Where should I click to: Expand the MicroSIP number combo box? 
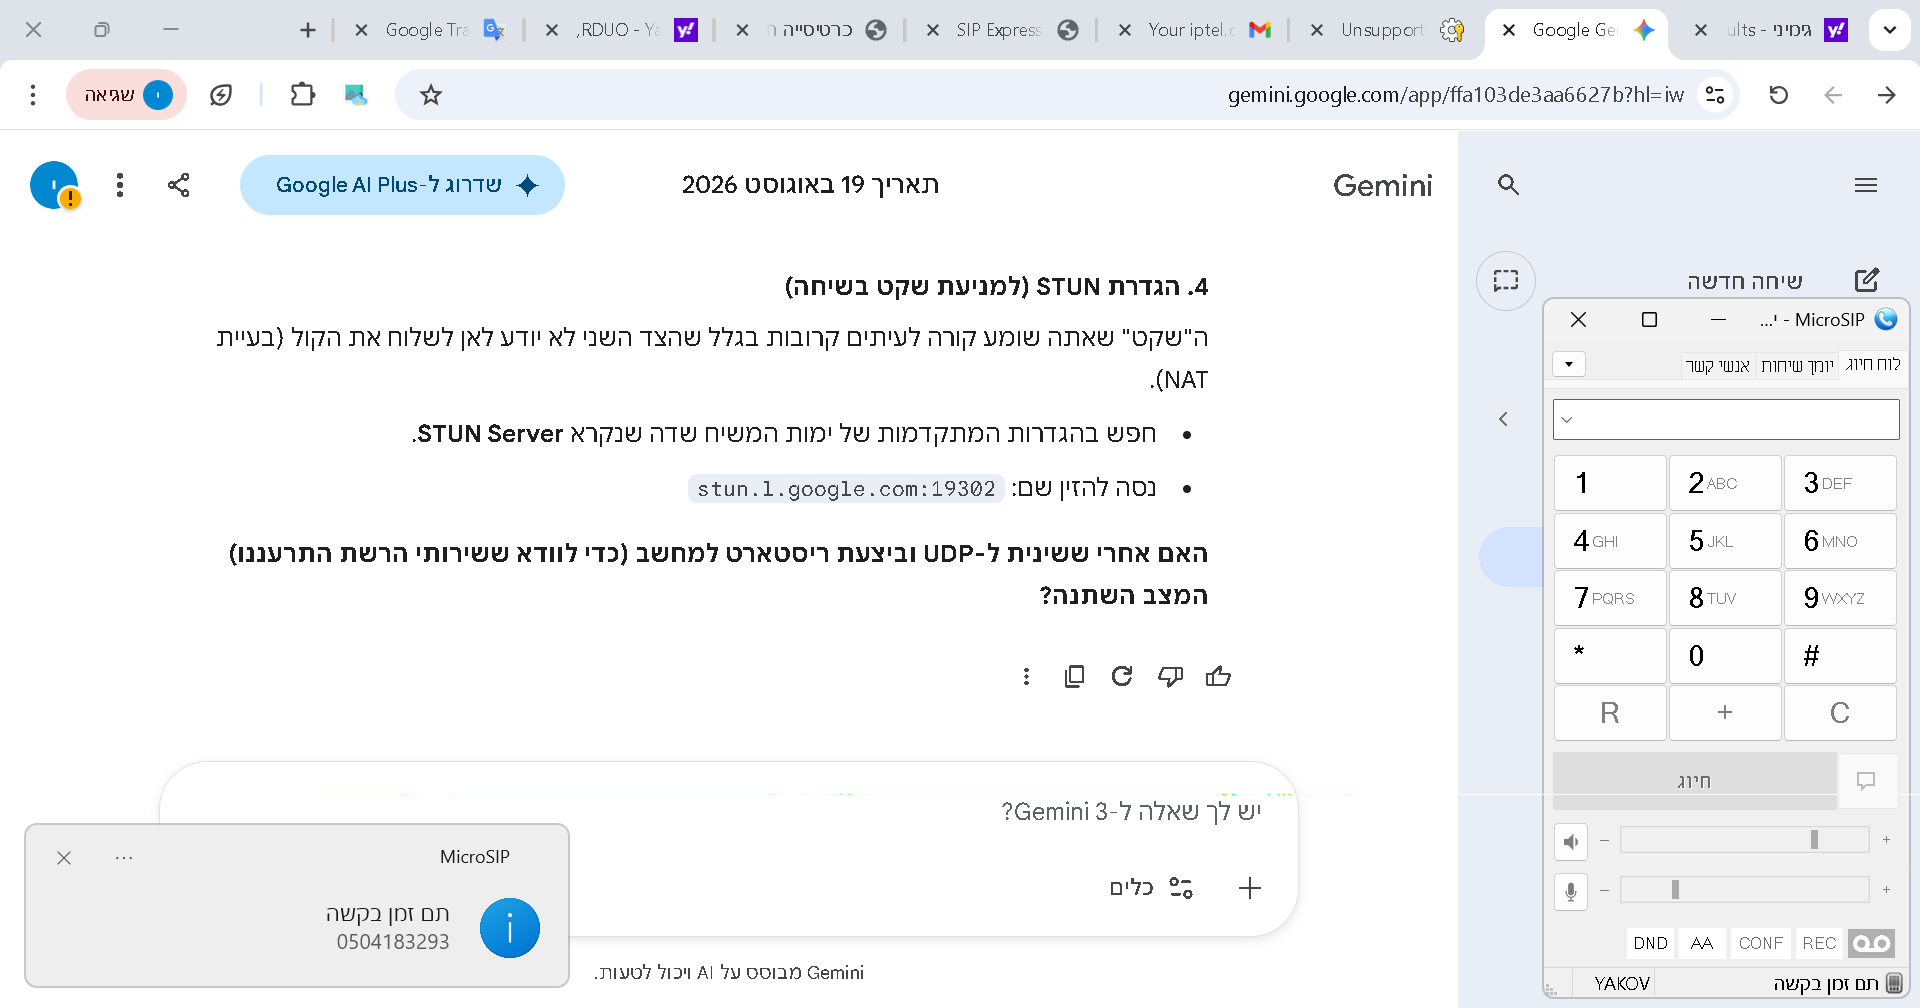pyautogui.click(x=1567, y=420)
